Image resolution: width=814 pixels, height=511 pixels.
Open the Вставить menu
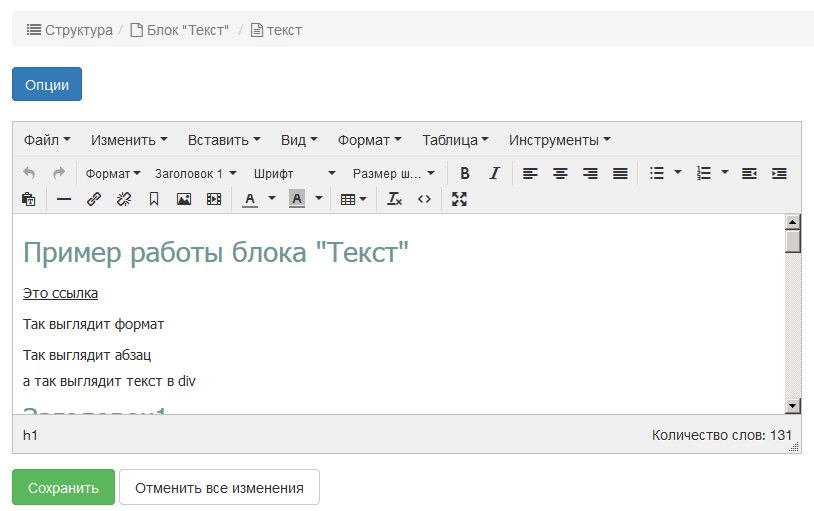click(224, 140)
